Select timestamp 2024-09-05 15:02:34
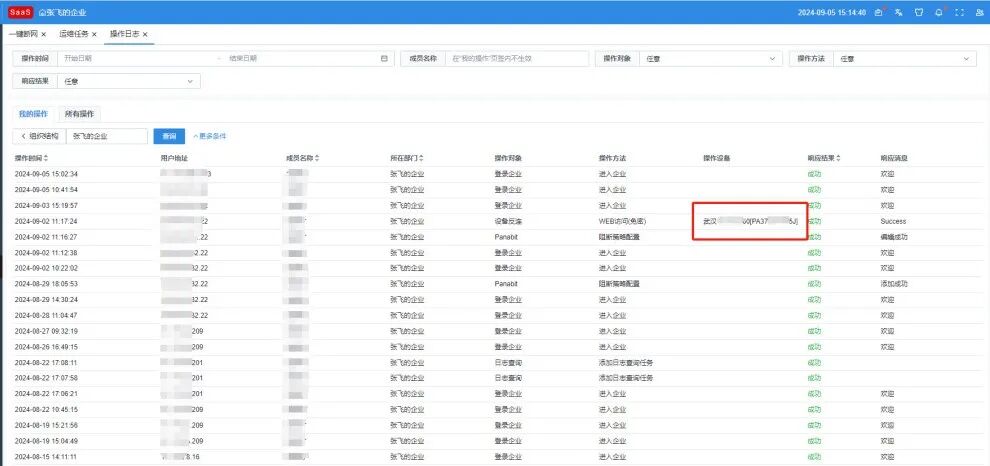The width and height of the screenshot is (990, 466). [46, 174]
